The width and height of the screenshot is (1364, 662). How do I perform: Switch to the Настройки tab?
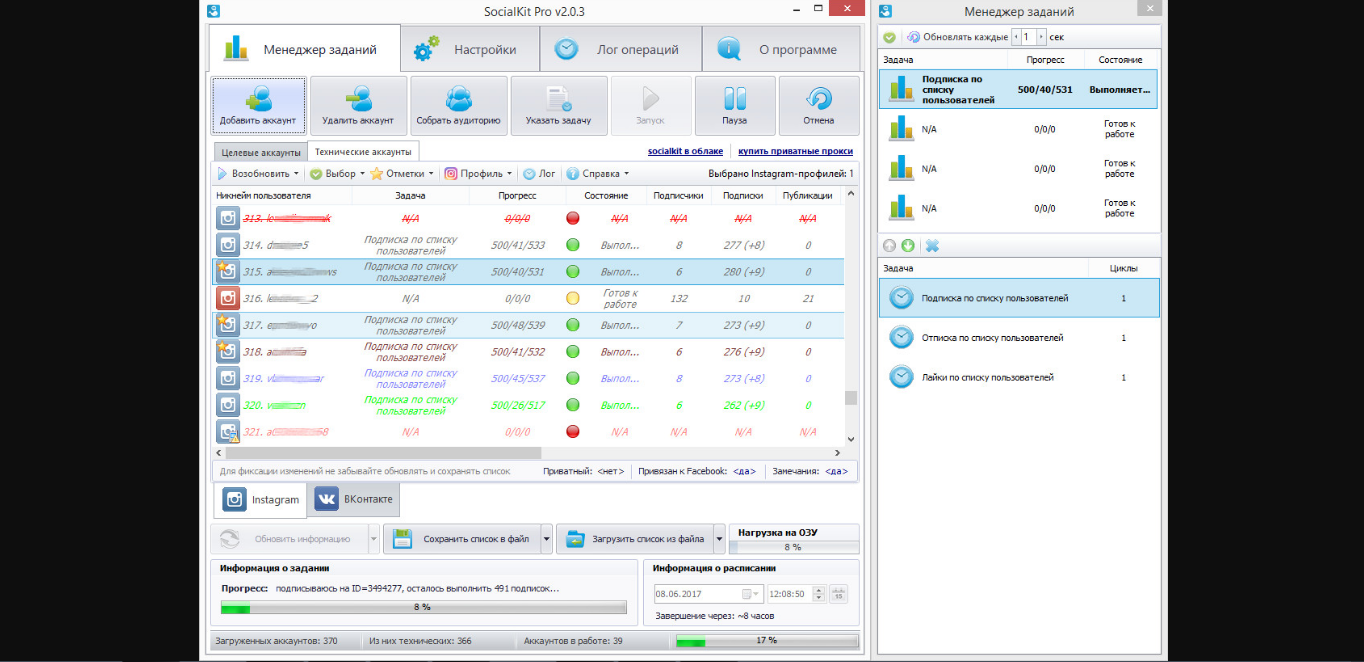tap(470, 49)
